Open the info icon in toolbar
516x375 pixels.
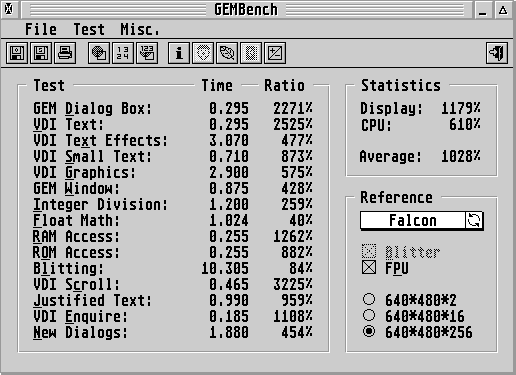pos(179,53)
